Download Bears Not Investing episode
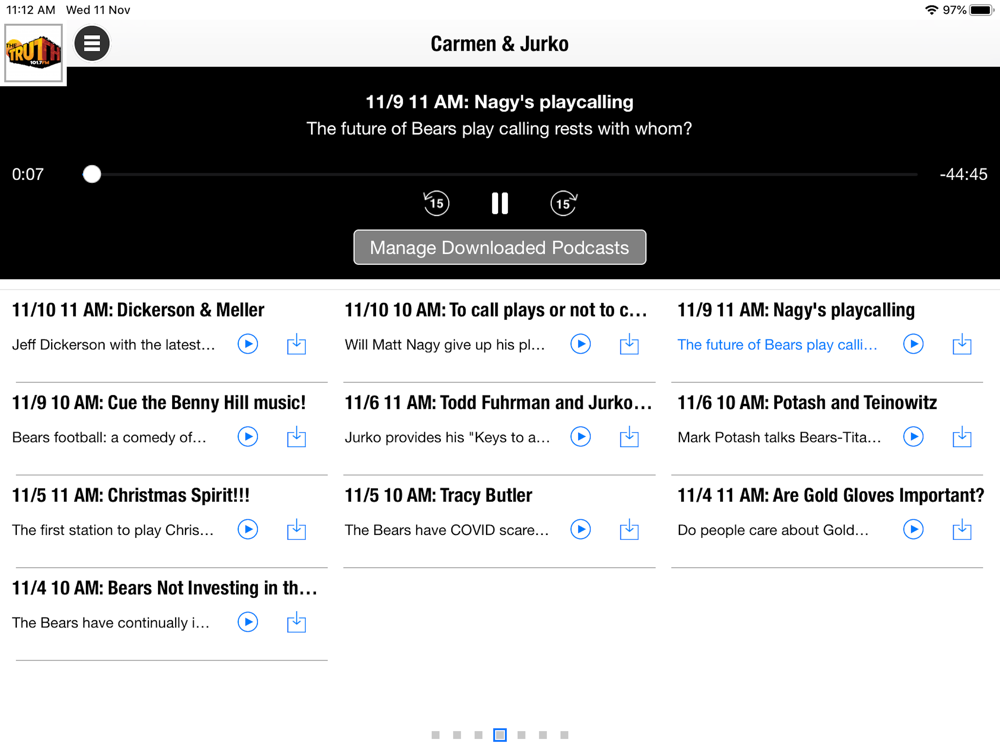1000x750 pixels. (x=297, y=622)
